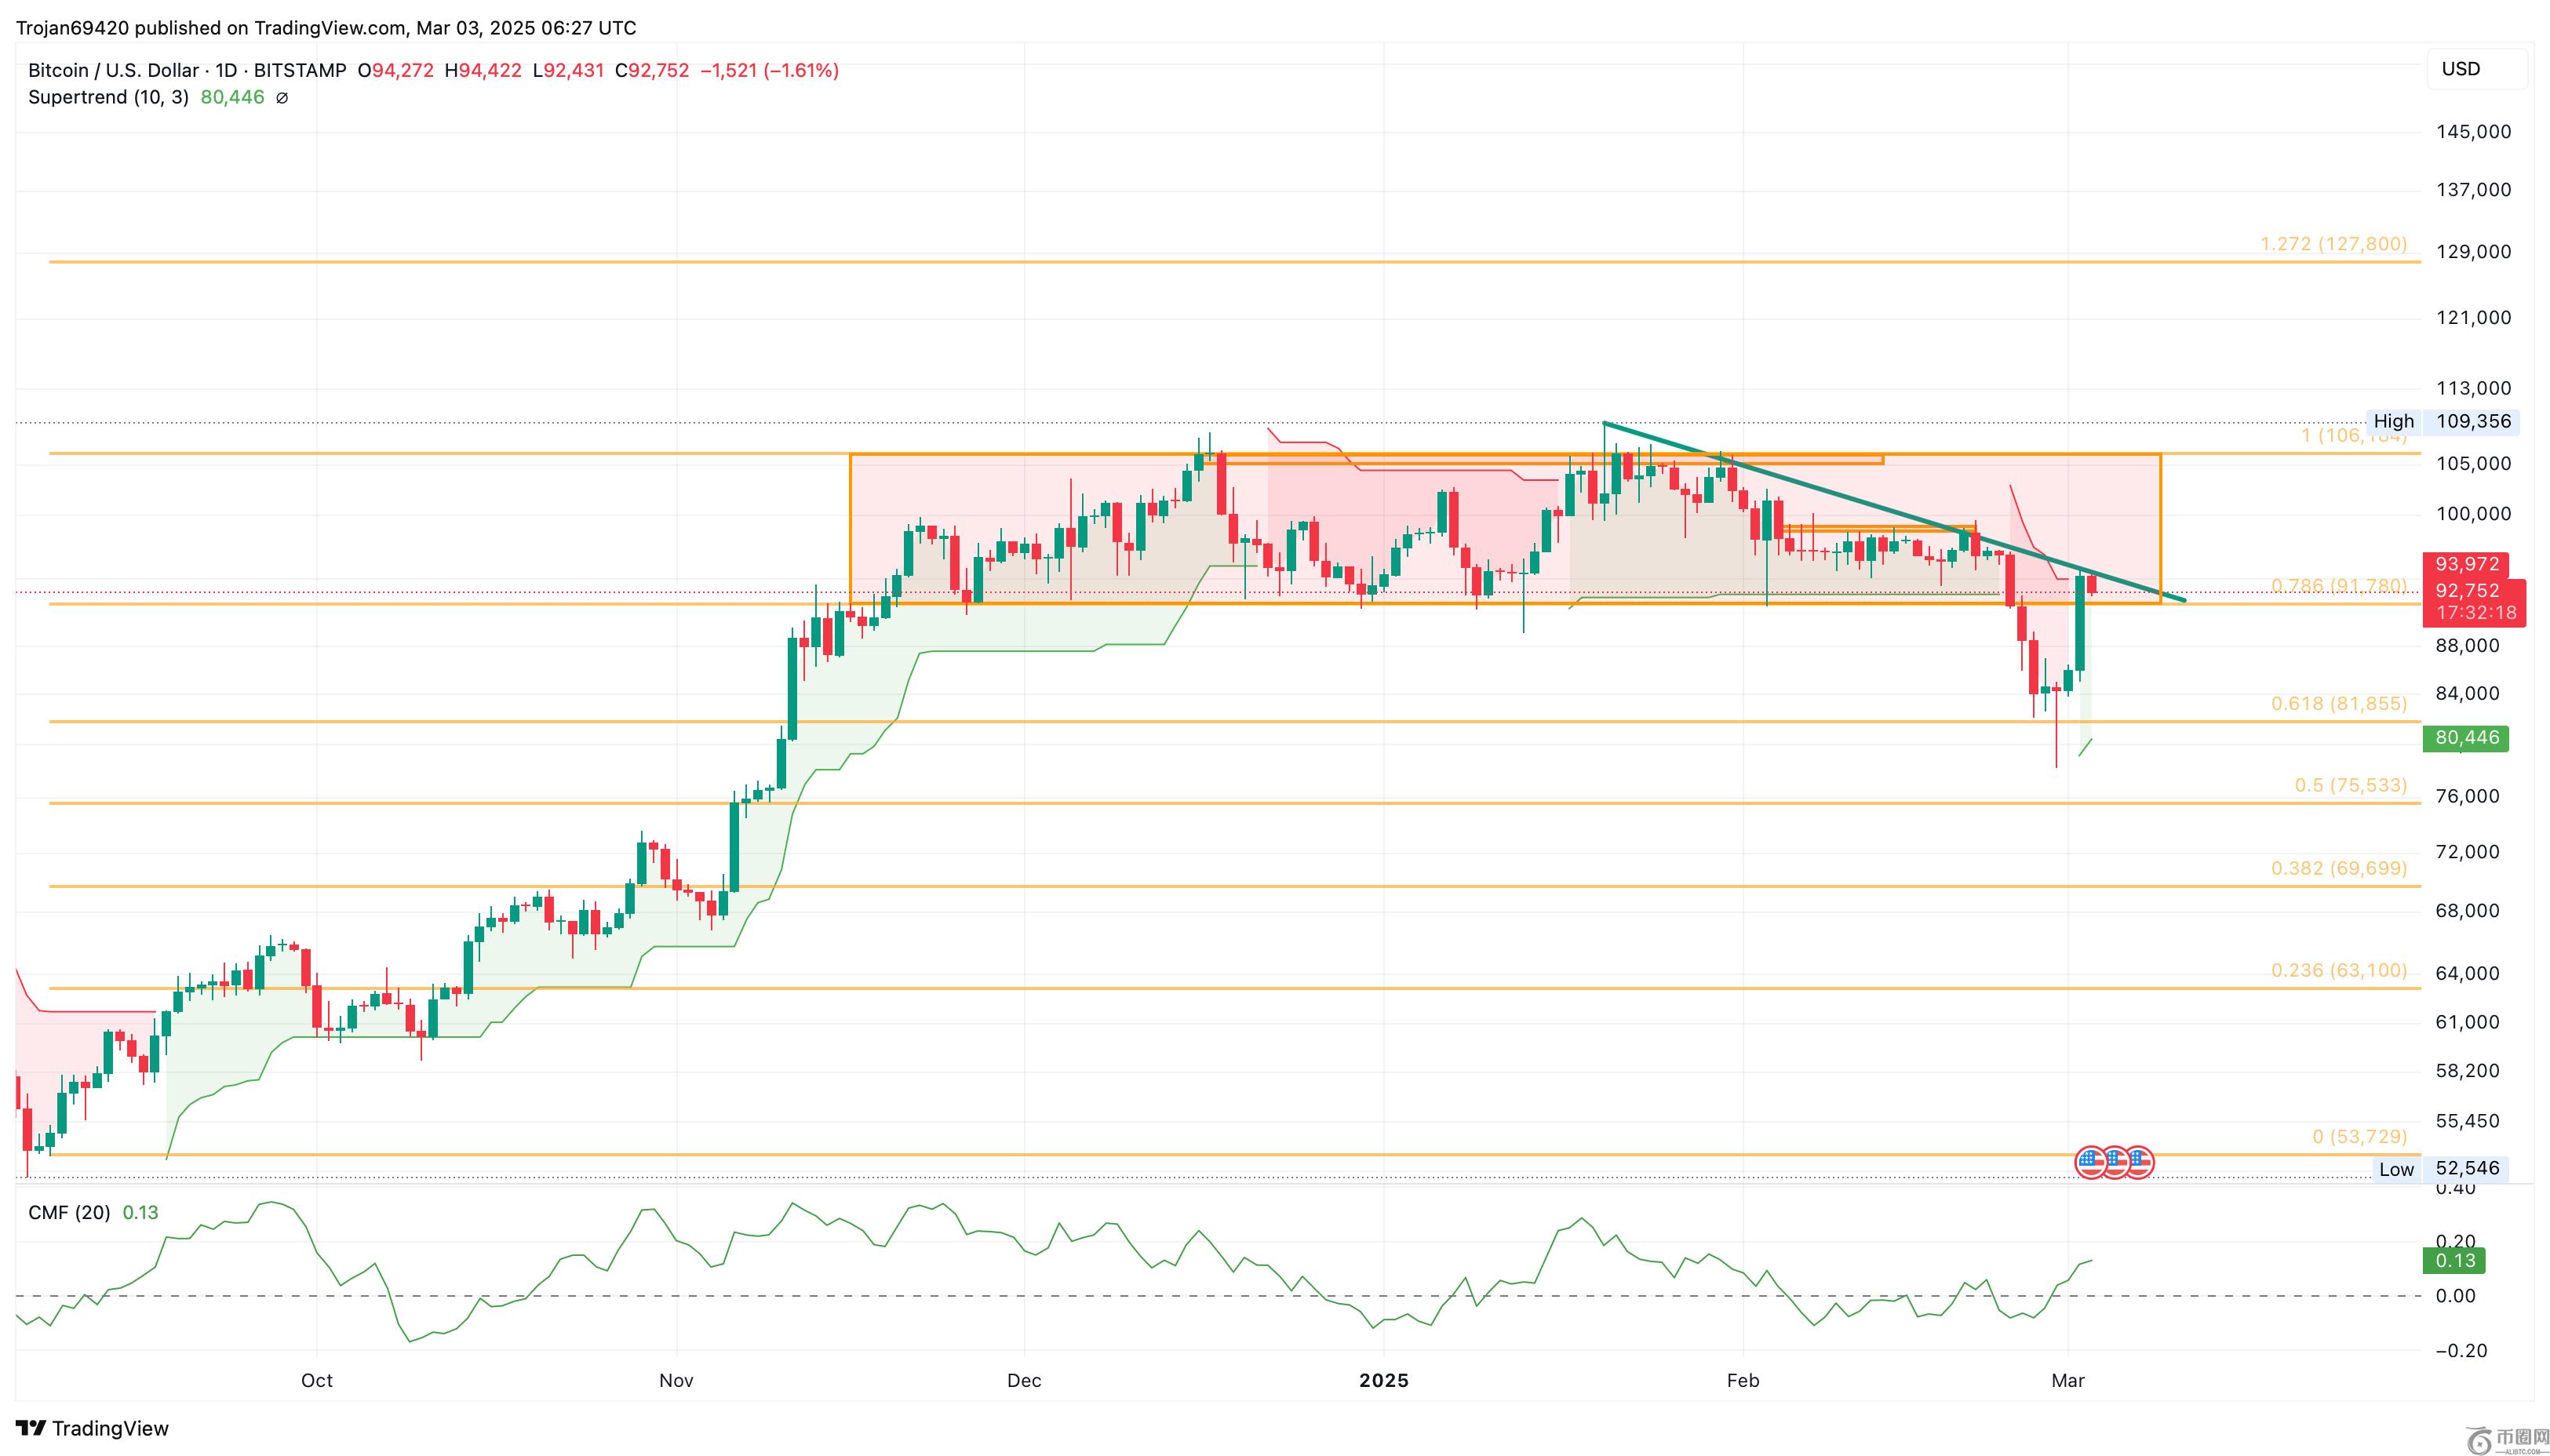Click the green 0.13 CMF value tag
2550x1456 pixels.
pos(2454,1260)
